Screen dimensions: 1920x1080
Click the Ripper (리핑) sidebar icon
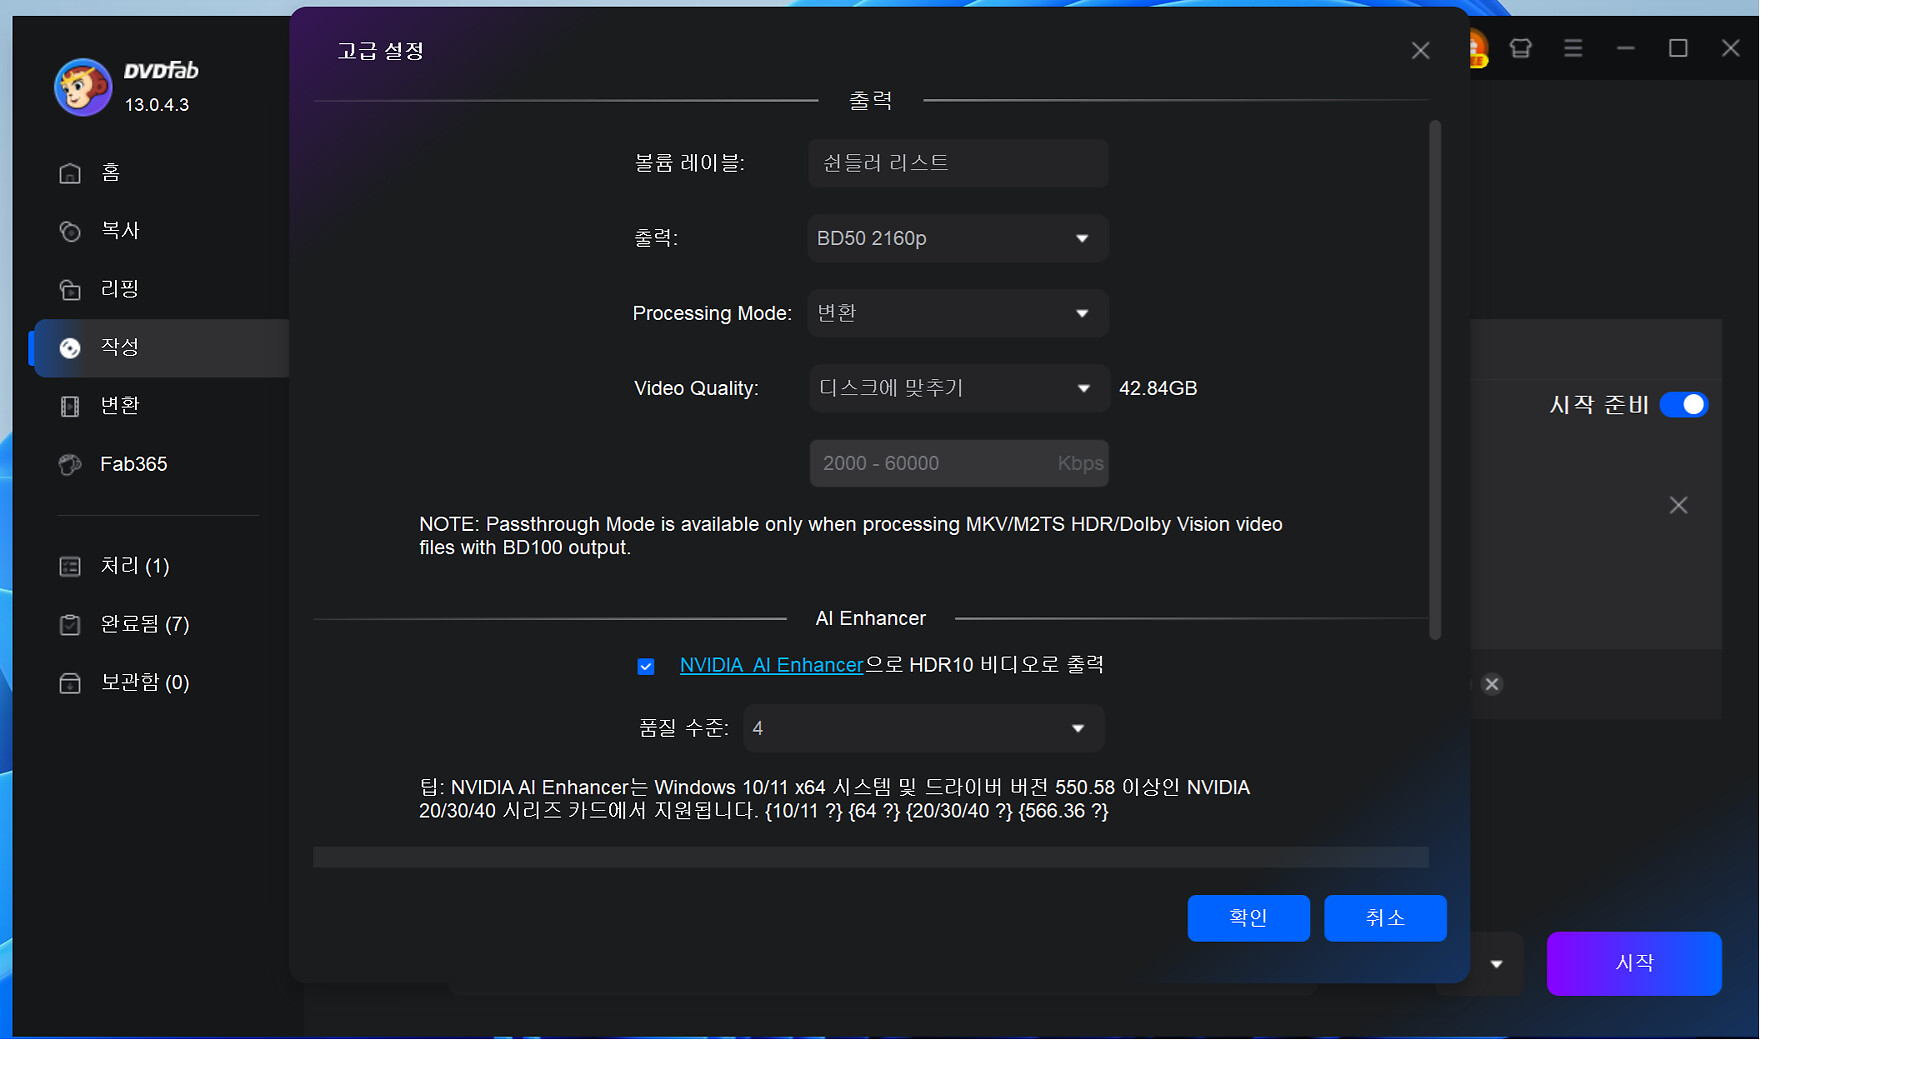click(70, 290)
